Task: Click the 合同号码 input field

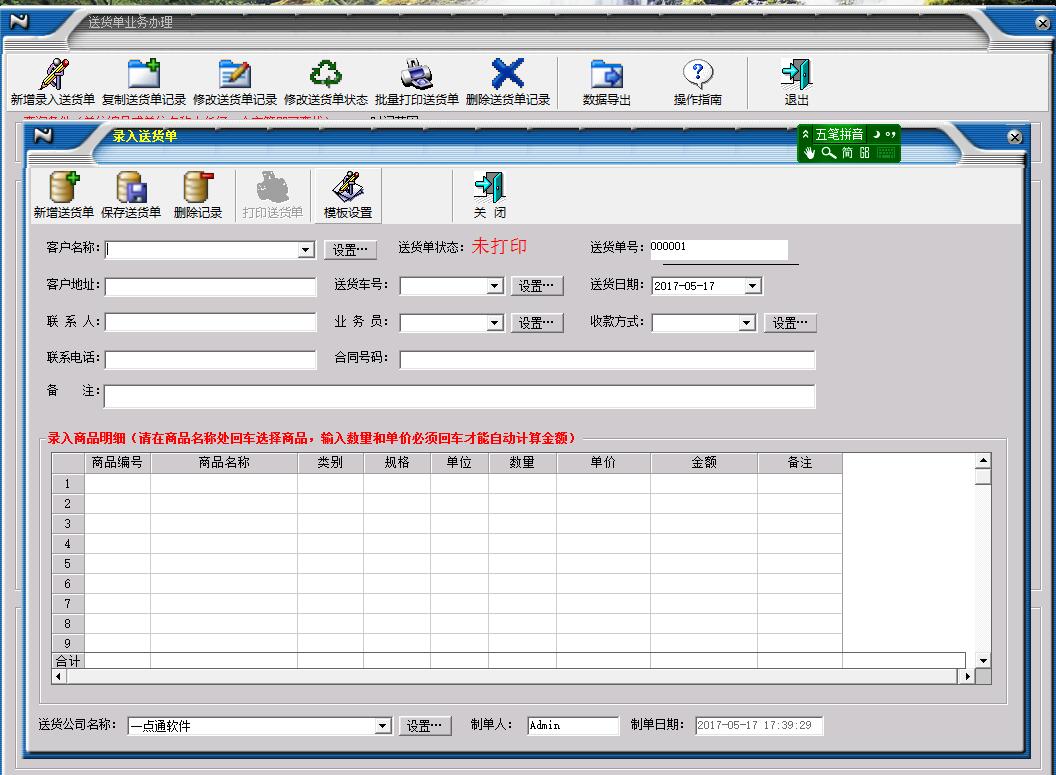Action: tap(607, 360)
